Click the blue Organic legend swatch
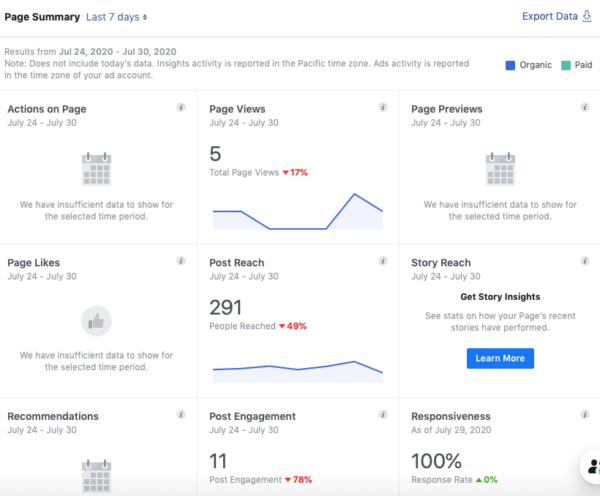This screenshot has height=496, width=600. (511, 65)
